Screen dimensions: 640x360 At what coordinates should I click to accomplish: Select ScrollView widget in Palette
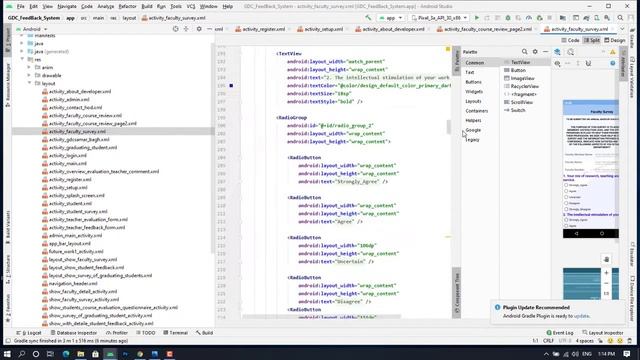[518, 102]
